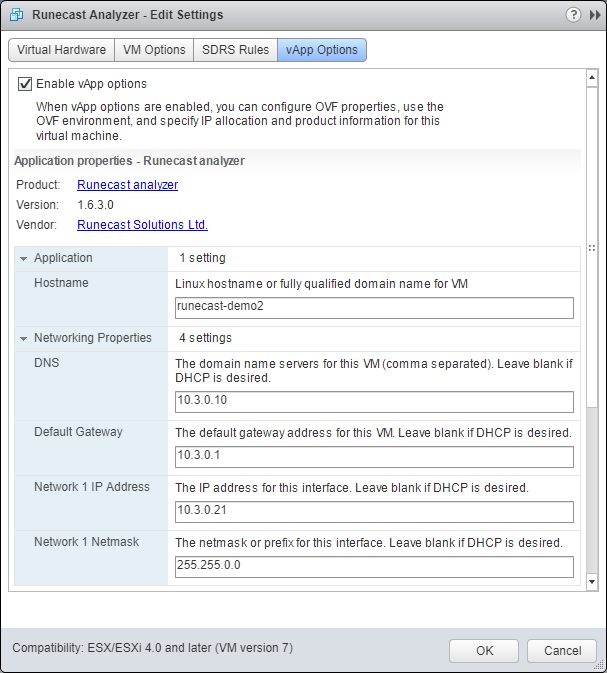
Task: Click the Cancel button
Action: 562,651
